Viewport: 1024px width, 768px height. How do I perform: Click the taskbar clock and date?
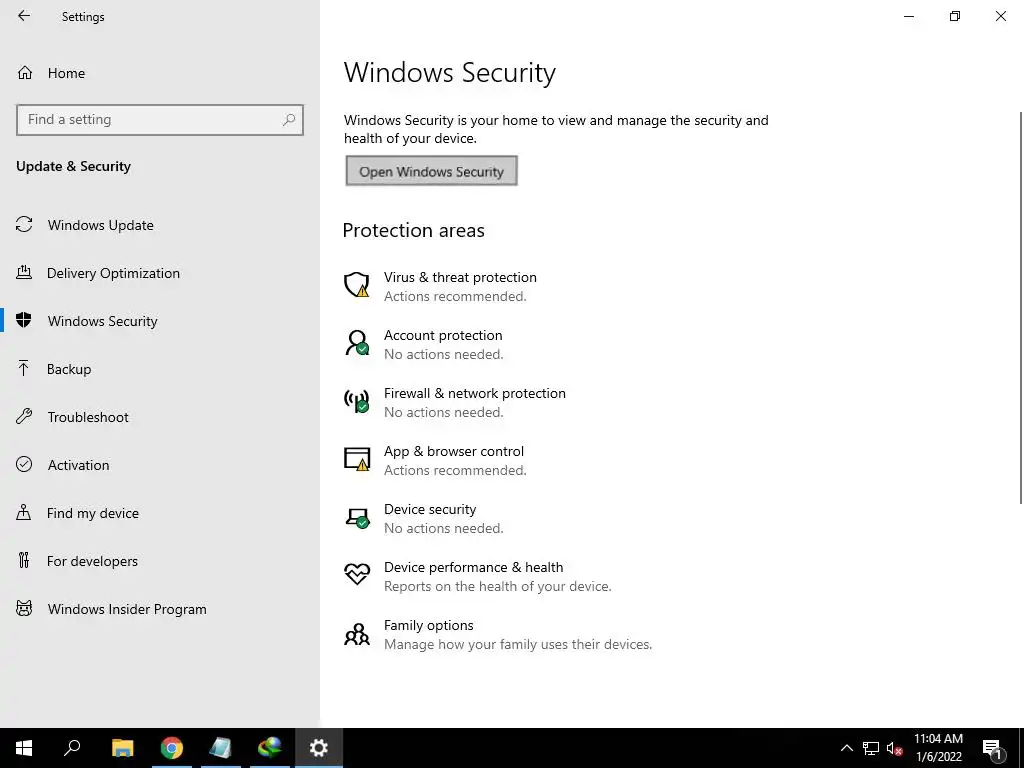click(938, 748)
